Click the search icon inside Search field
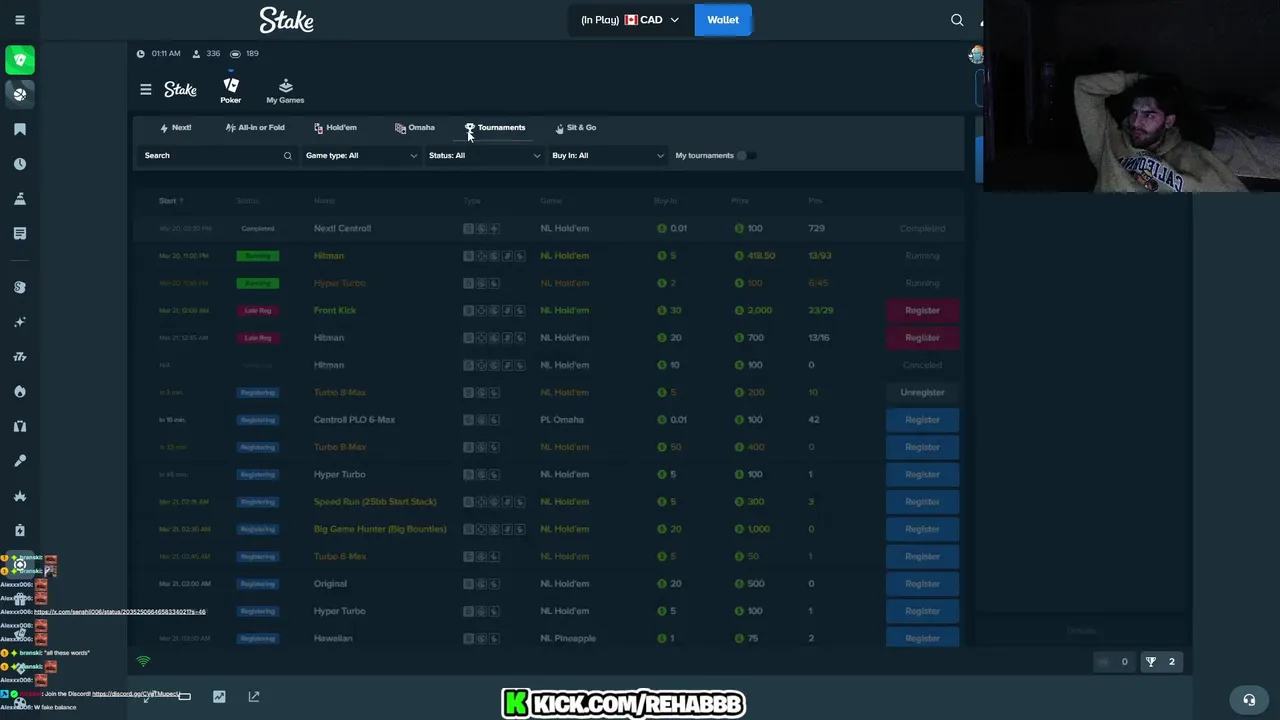1280x720 pixels. [287, 156]
